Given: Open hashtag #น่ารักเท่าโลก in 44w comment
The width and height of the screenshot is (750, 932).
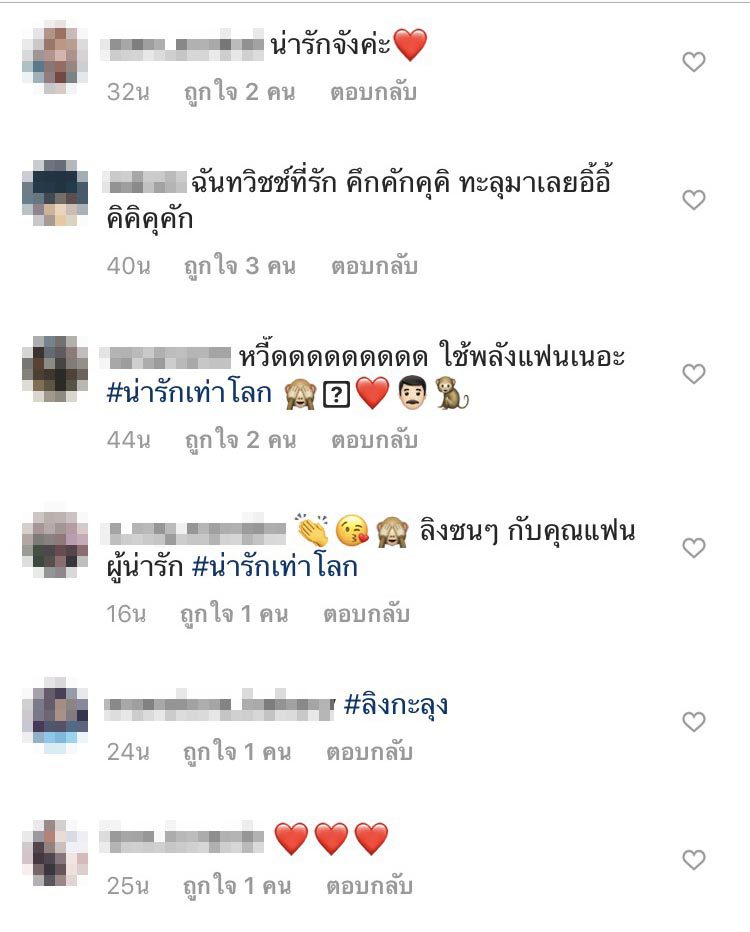Looking at the screenshot, I should pos(189,393).
